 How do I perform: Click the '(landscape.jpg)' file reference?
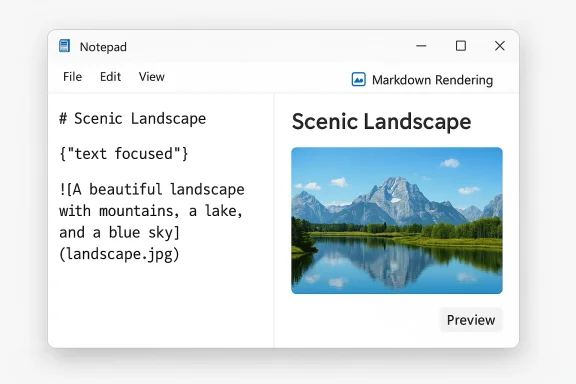[119, 254]
